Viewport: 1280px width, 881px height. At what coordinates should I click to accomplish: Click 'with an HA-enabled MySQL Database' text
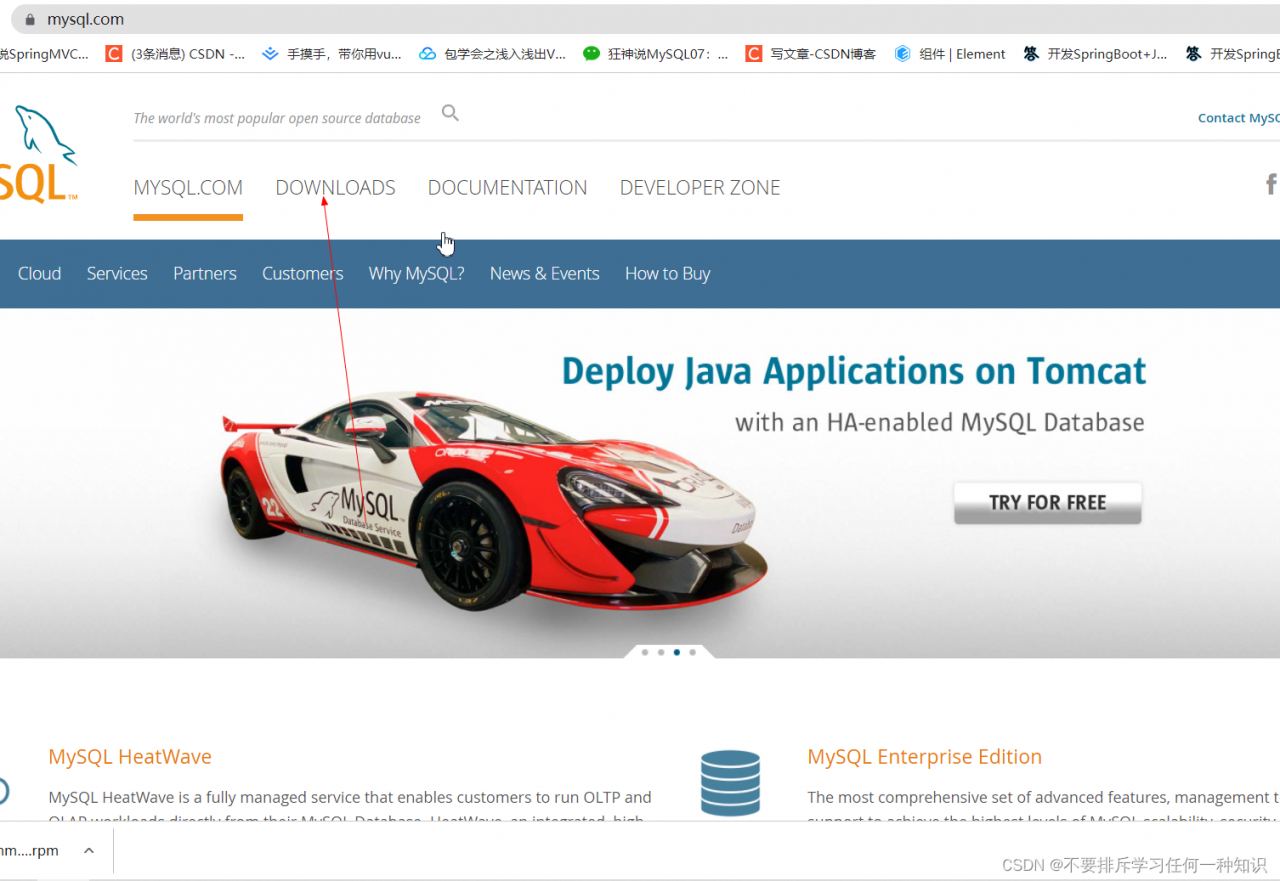(940, 423)
